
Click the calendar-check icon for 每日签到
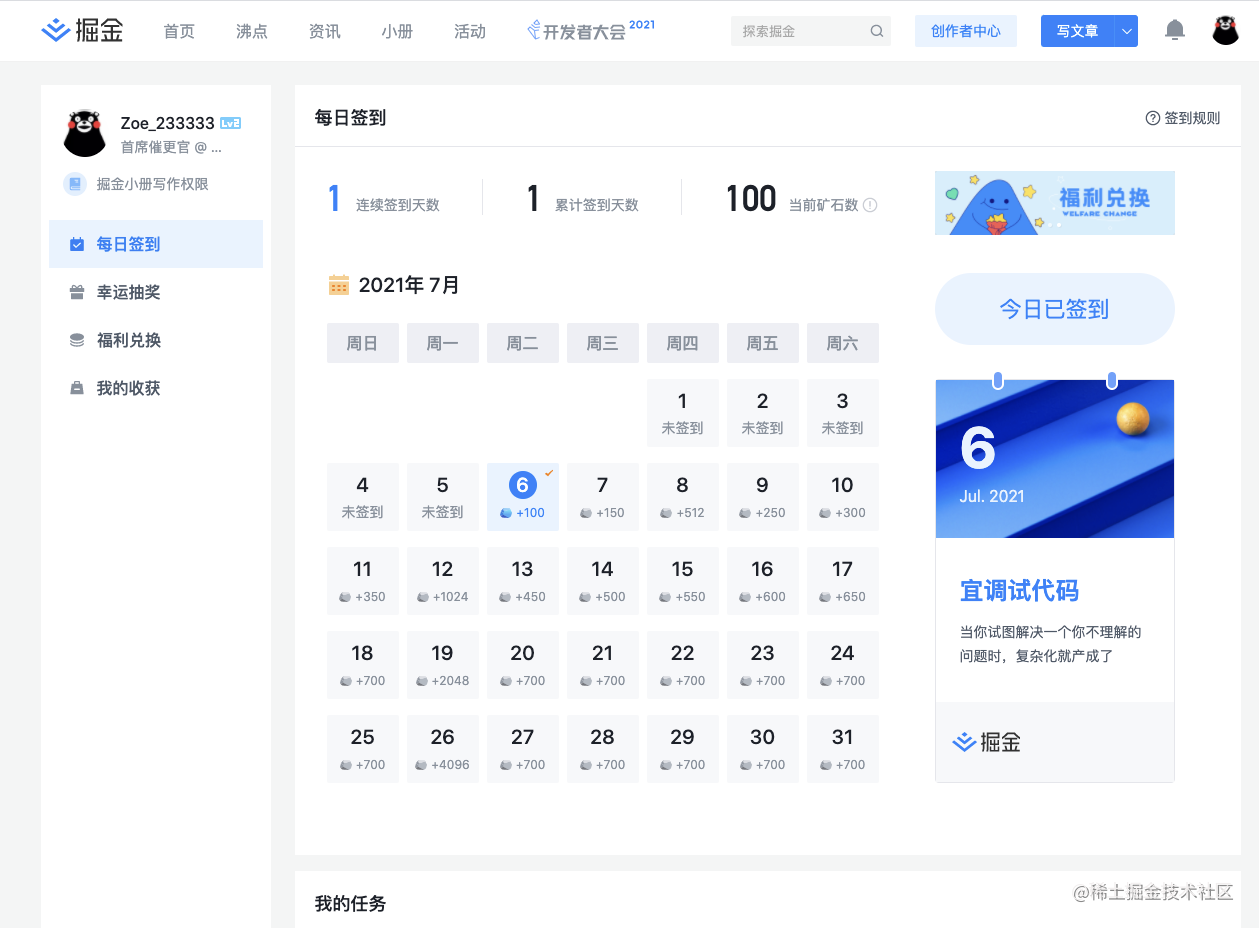pyautogui.click(x=77, y=244)
